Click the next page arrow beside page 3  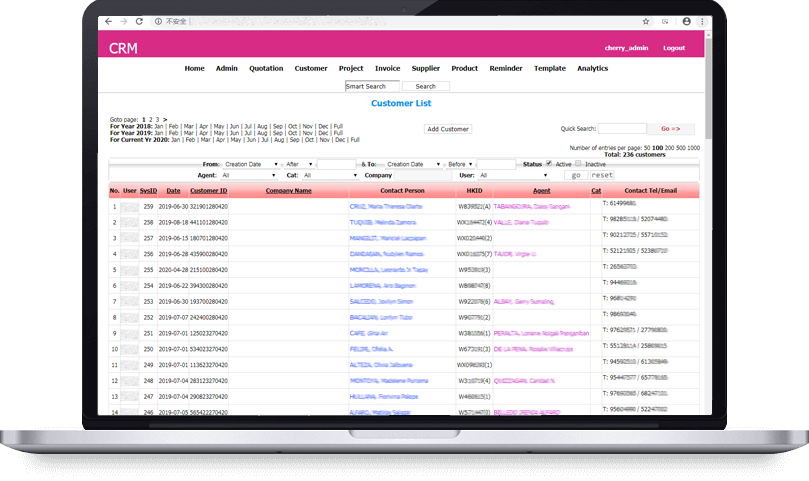point(165,119)
